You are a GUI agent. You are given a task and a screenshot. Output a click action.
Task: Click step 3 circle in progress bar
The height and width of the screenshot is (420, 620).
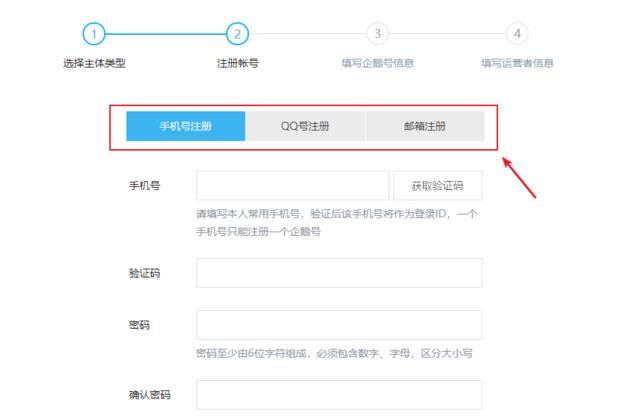(x=378, y=34)
